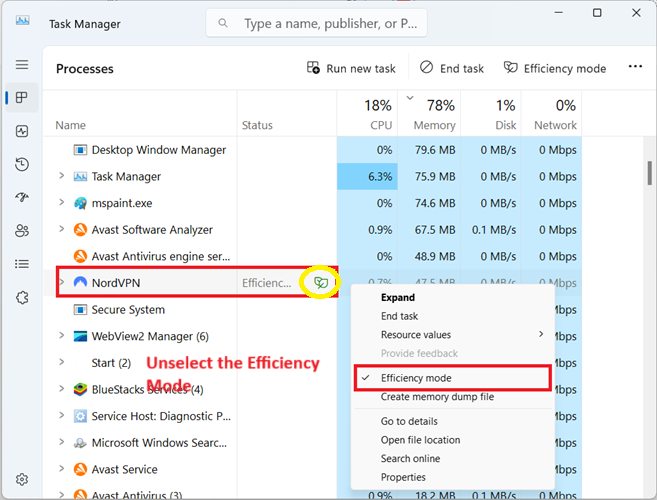Focus the search name, publisher field
657x500 pixels.
pos(316,23)
